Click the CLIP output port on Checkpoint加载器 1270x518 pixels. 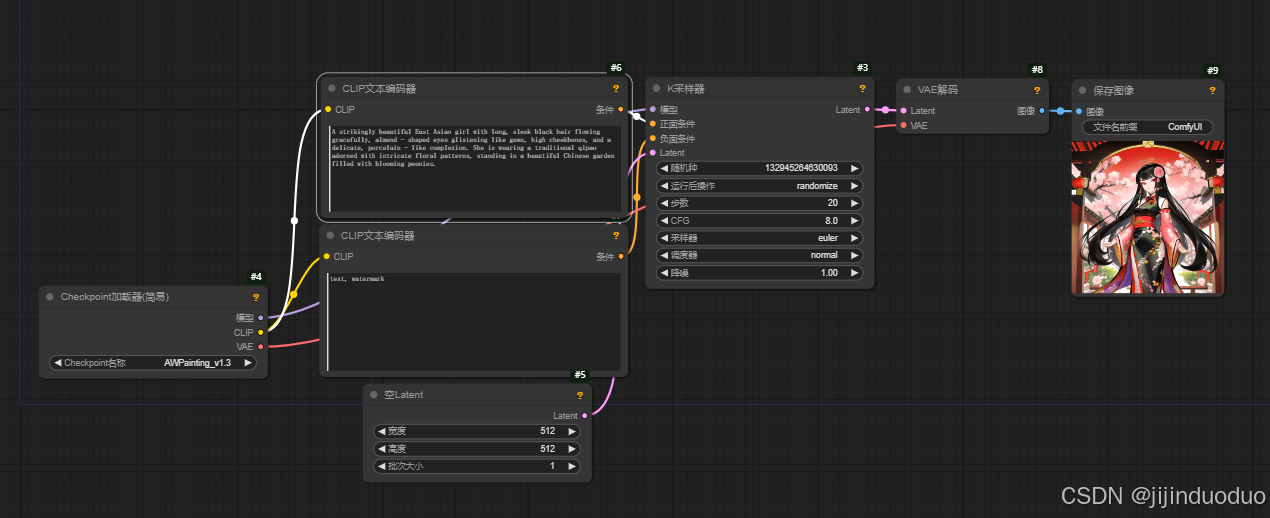click(261, 332)
